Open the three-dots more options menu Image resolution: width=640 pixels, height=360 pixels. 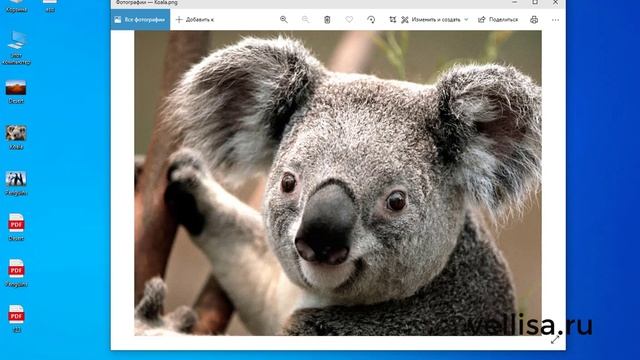pyautogui.click(x=556, y=20)
